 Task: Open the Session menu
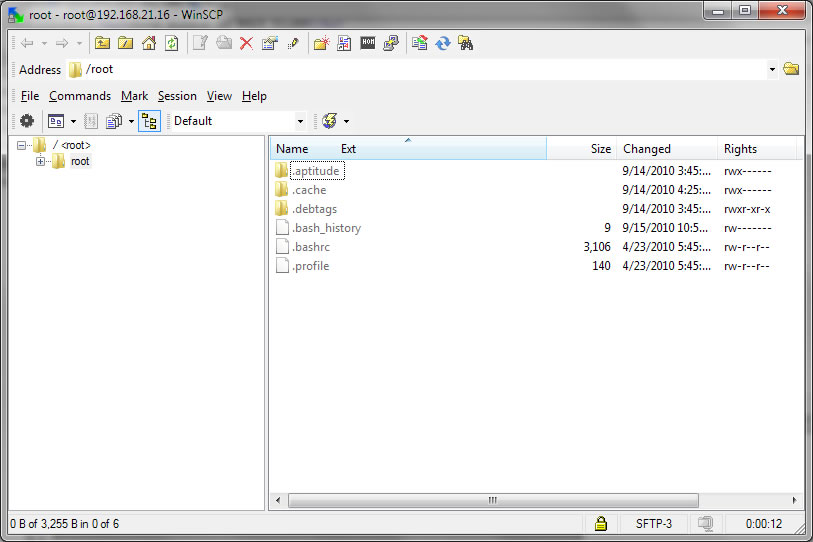tap(177, 96)
